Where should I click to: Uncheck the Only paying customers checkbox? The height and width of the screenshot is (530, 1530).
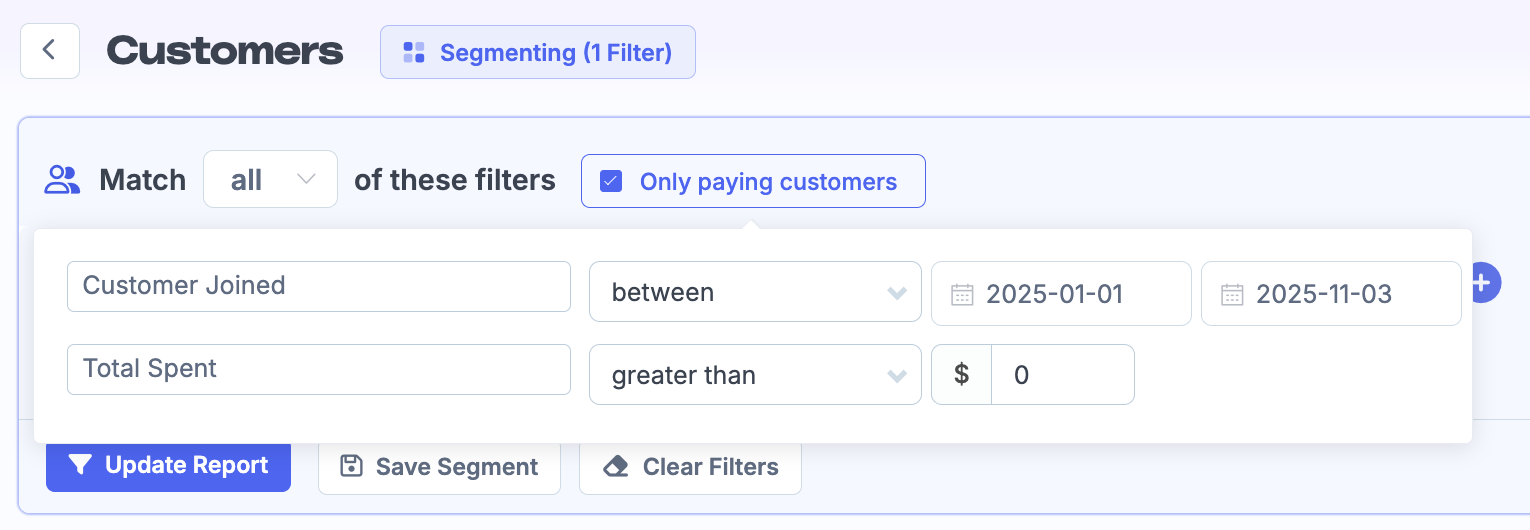click(611, 181)
